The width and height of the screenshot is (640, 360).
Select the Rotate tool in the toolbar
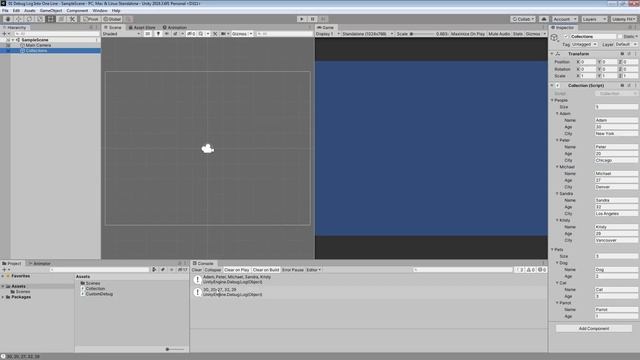(x=29, y=19)
